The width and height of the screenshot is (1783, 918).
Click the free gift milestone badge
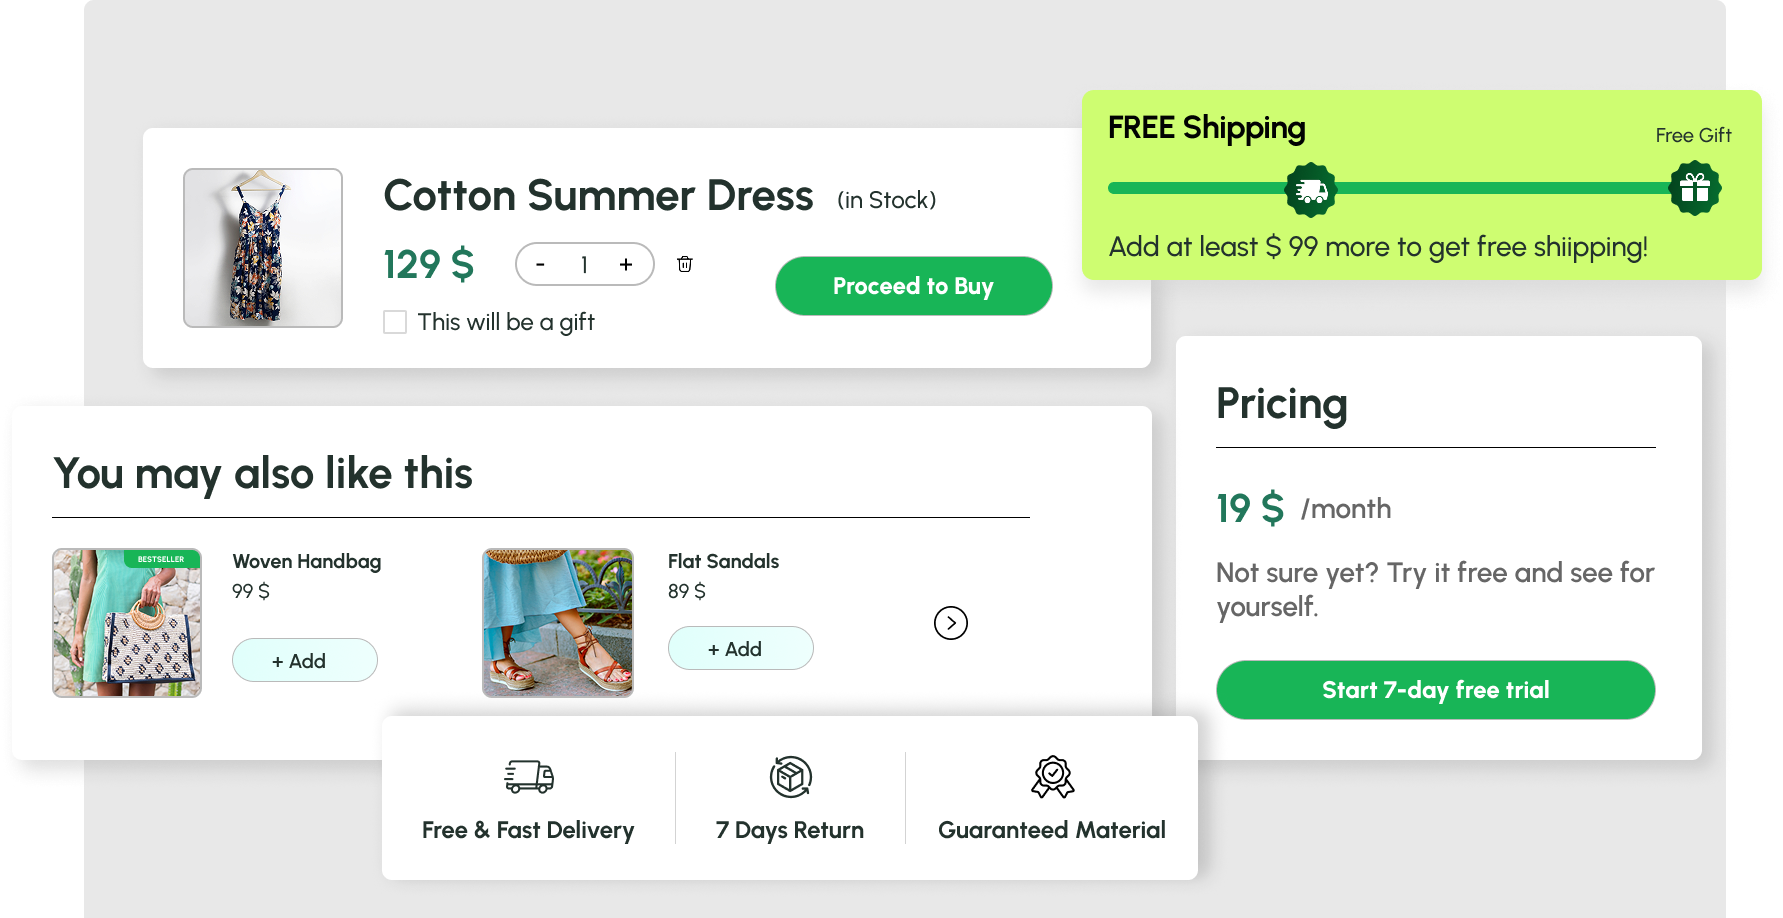tap(1694, 188)
